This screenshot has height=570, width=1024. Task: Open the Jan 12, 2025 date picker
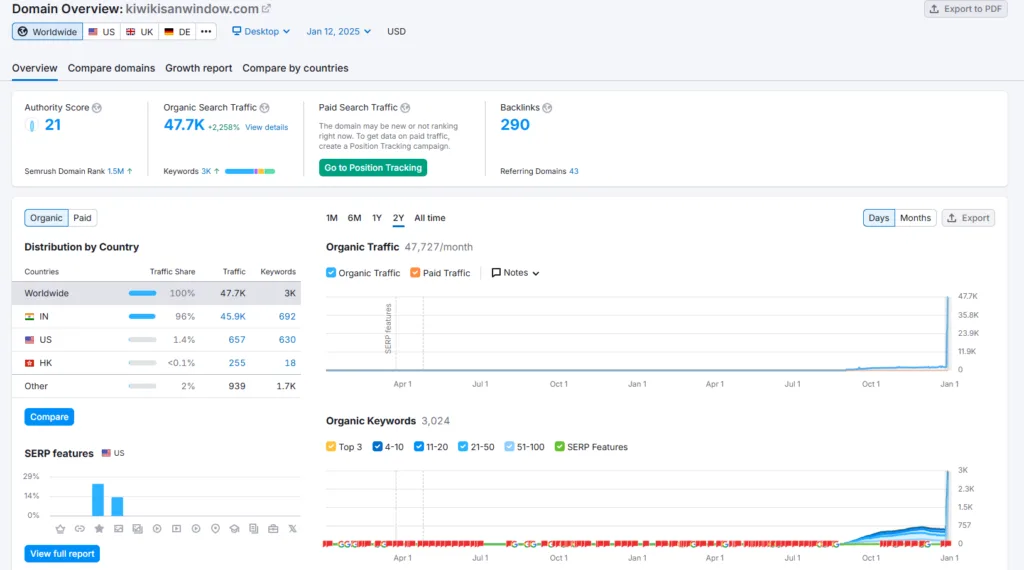(x=338, y=31)
